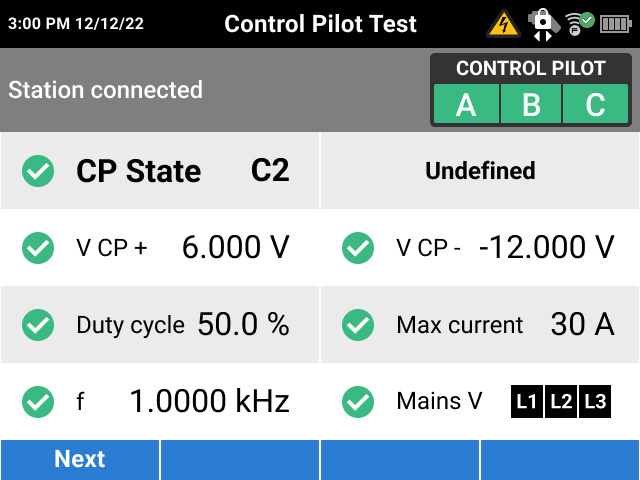
Task: Click the Max current pass checkmark
Action: coord(358,325)
